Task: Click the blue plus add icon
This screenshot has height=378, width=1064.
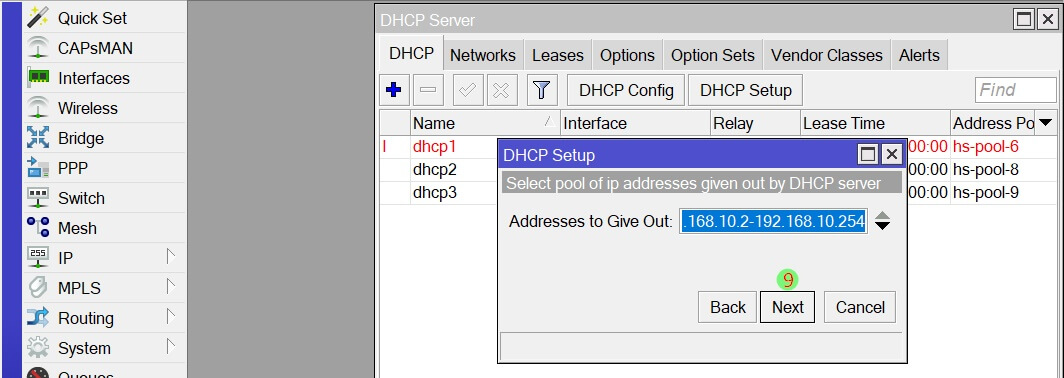Action: [x=394, y=90]
